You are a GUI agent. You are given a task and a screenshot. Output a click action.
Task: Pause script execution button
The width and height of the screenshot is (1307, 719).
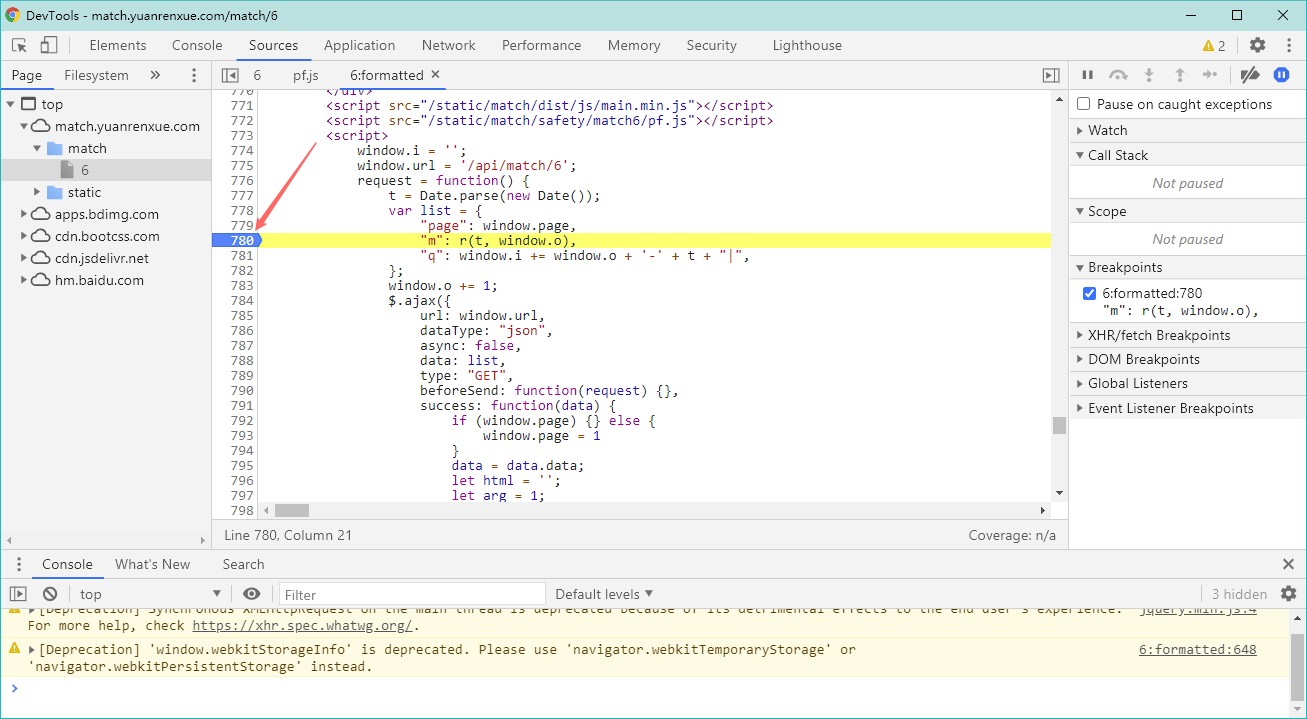coord(1088,75)
